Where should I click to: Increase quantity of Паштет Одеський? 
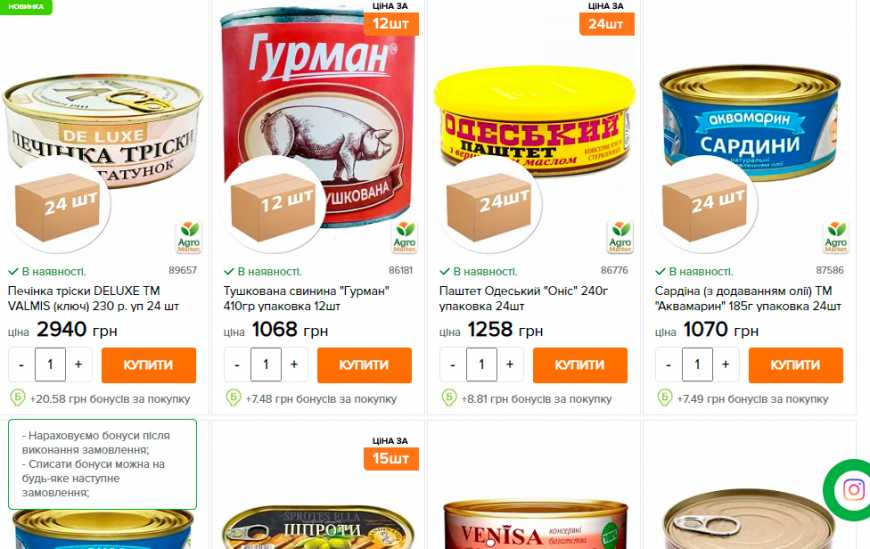pyautogui.click(x=509, y=365)
